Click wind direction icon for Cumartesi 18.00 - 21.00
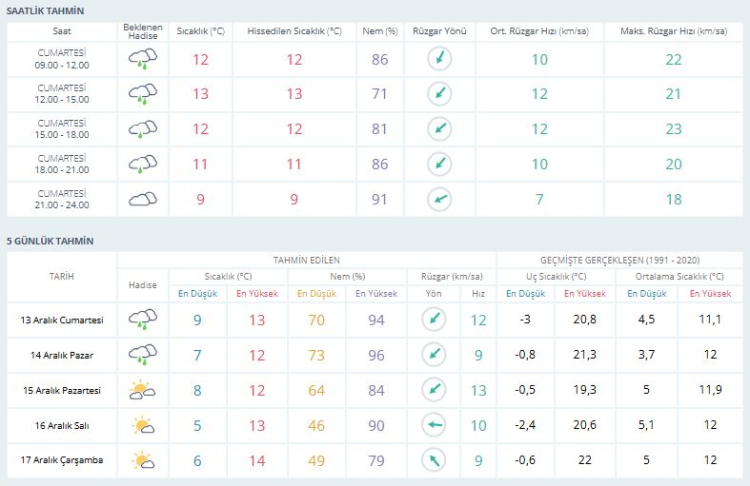 (x=439, y=164)
